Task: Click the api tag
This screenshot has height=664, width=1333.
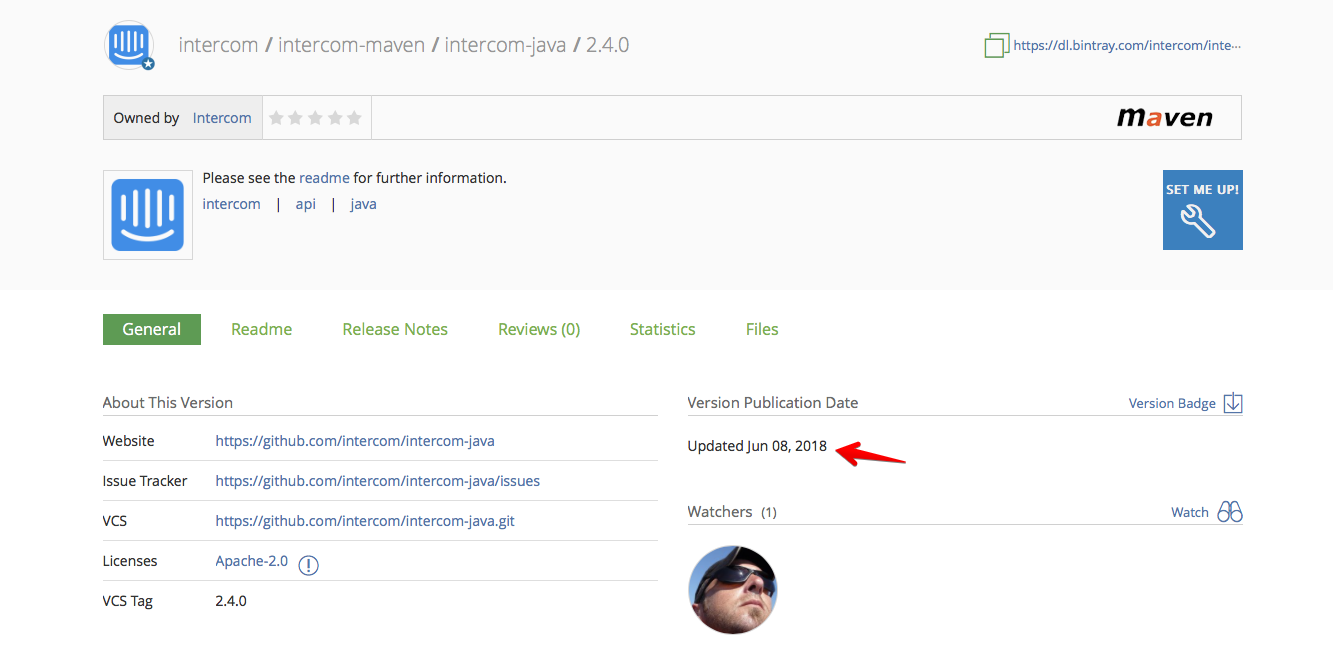Action: coord(306,204)
